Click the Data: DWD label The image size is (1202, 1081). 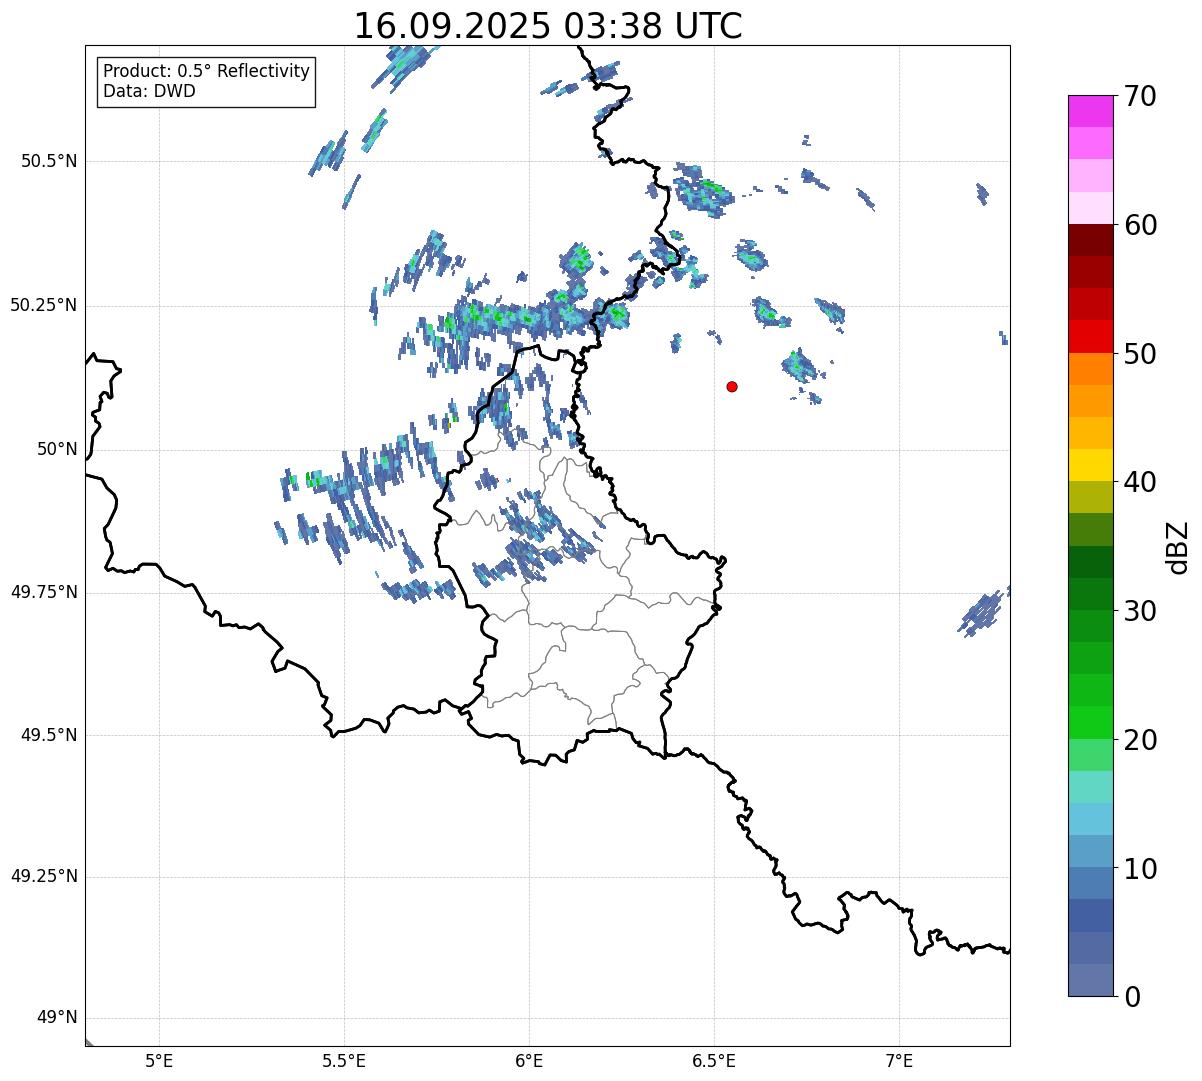coord(149,91)
